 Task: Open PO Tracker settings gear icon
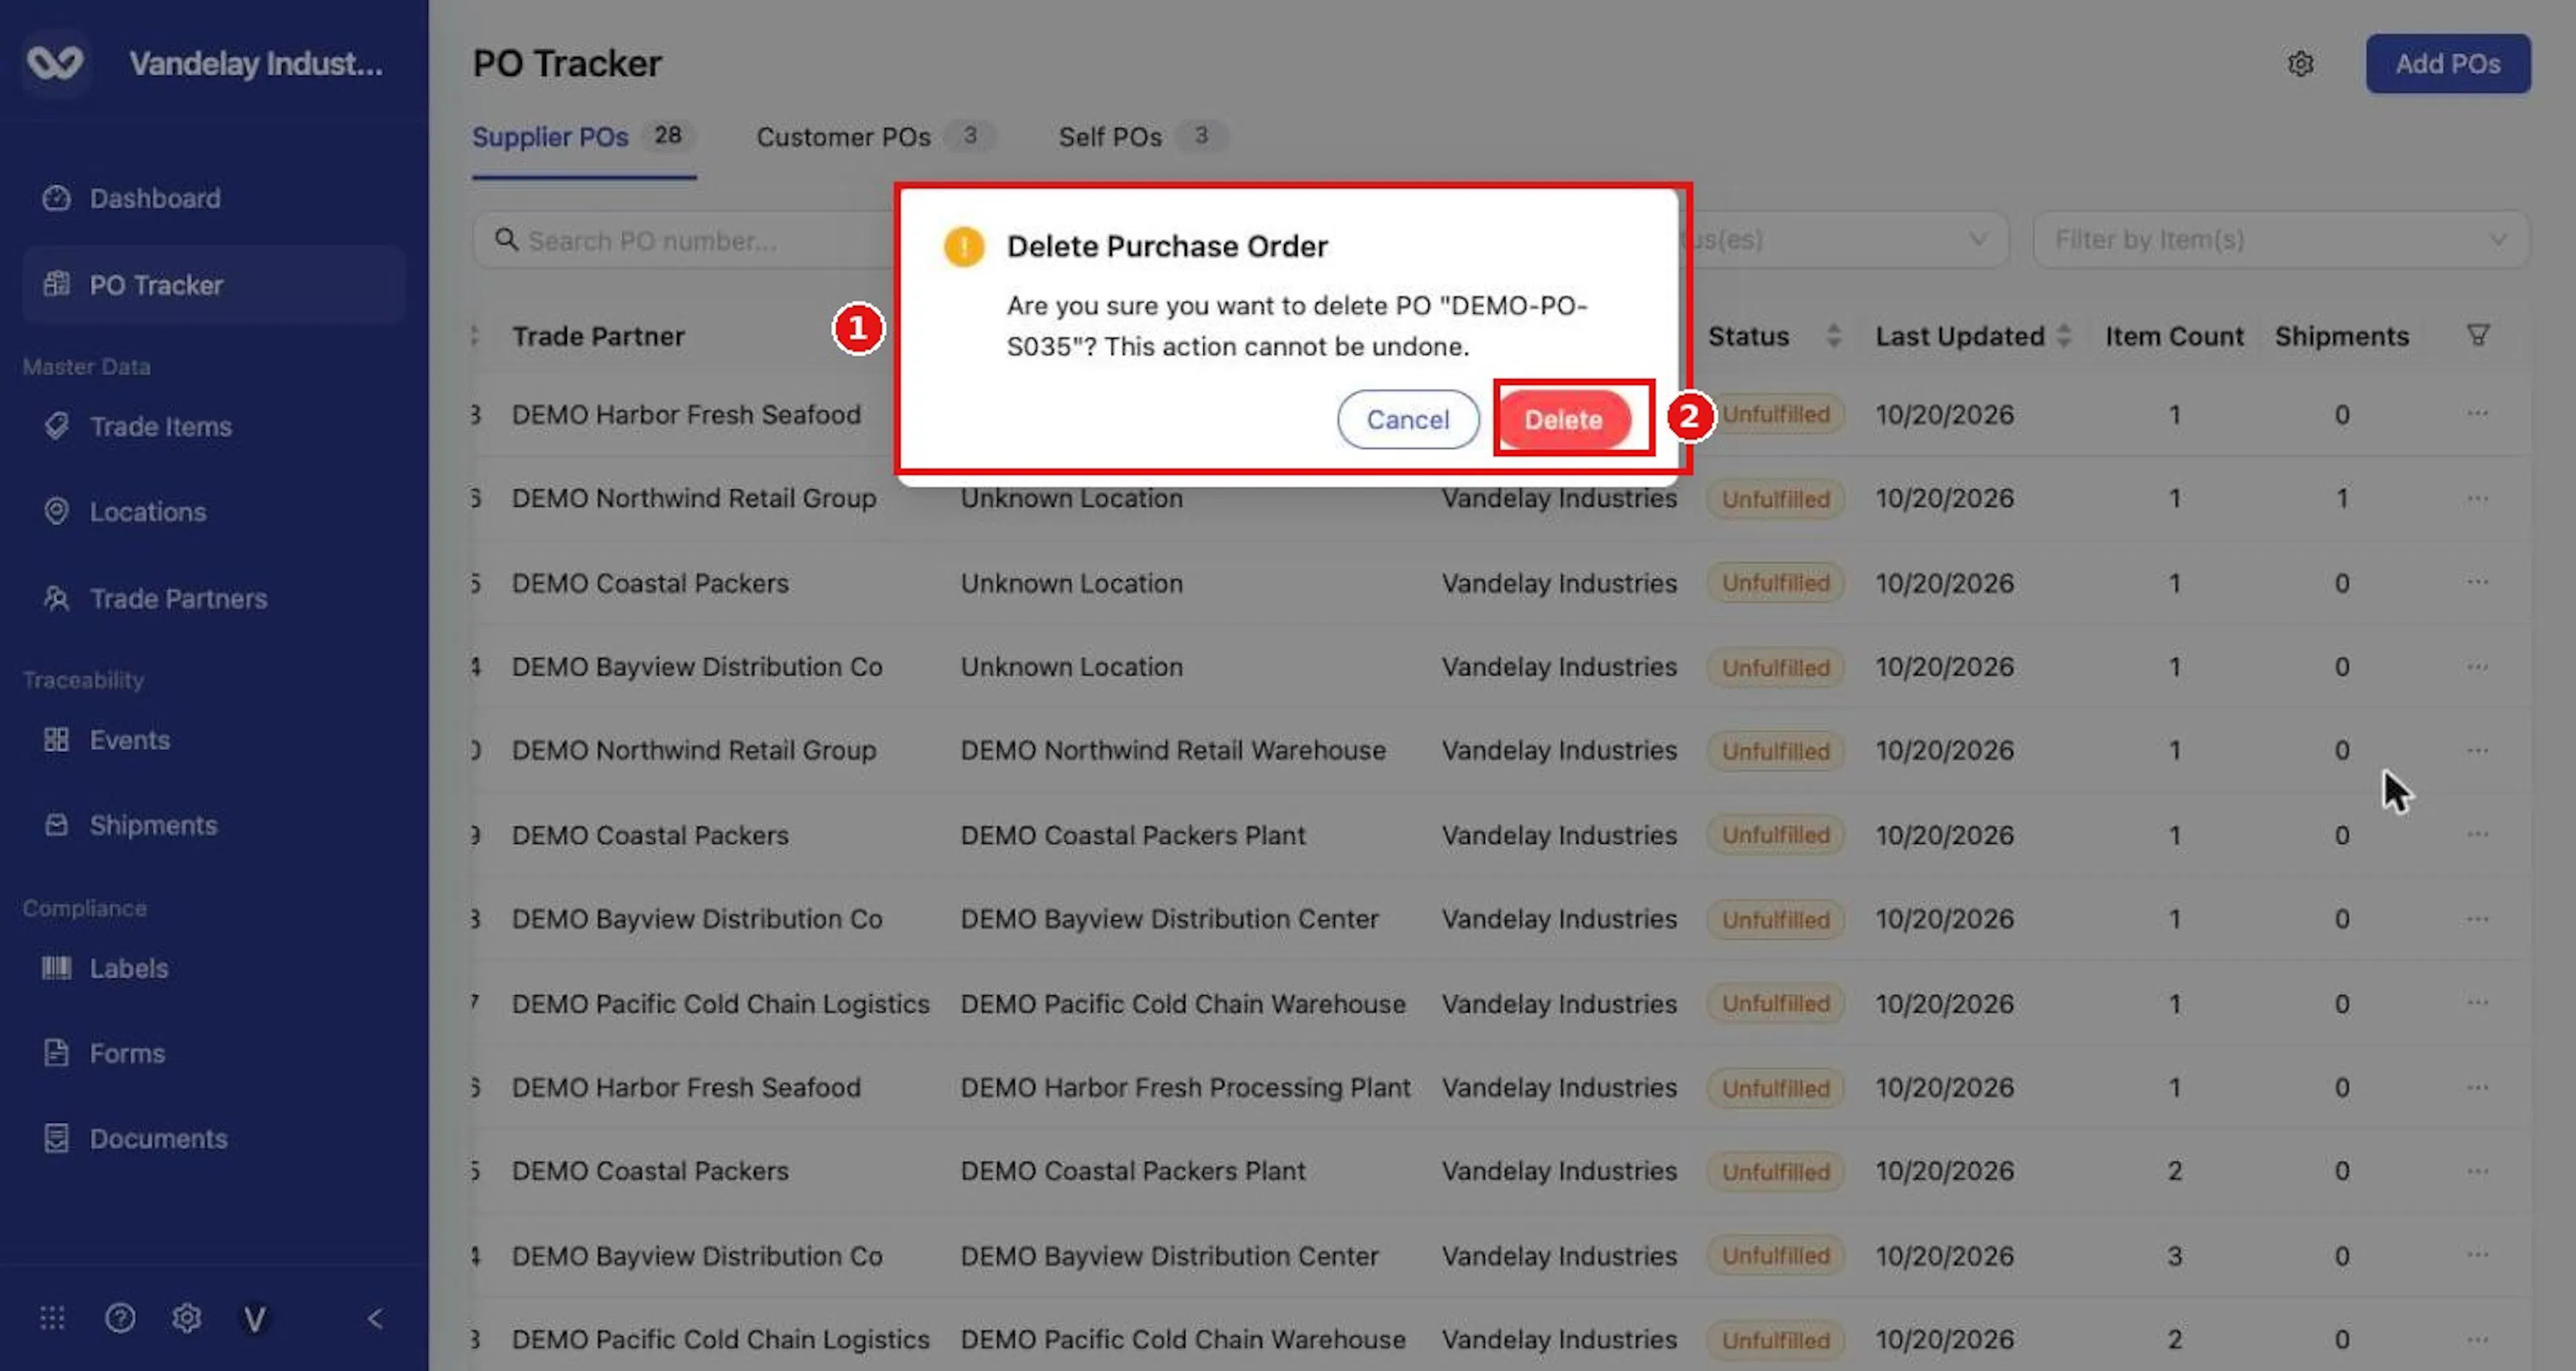[x=2301, y=64]
